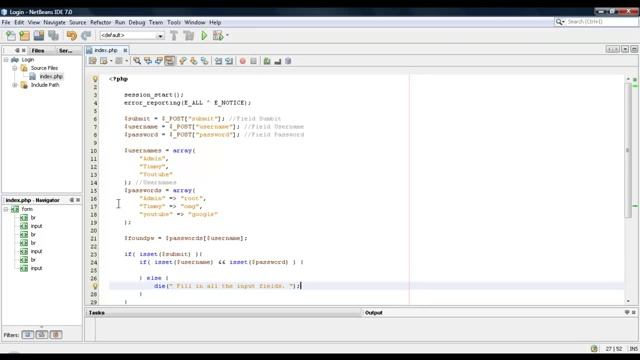Click the INS insert mode indicator
The image size is (640, 360).
point(633,349)
